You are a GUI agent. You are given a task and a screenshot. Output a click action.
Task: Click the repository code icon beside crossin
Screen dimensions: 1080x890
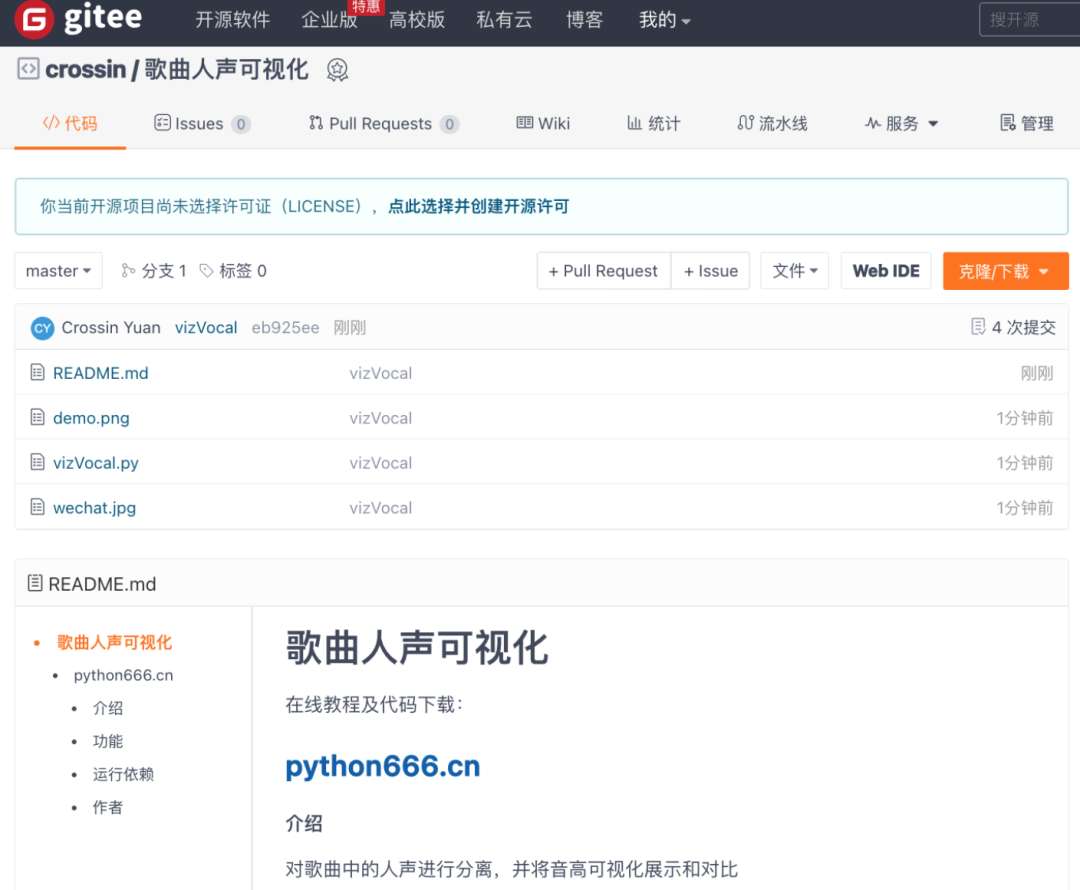point(28,69)
